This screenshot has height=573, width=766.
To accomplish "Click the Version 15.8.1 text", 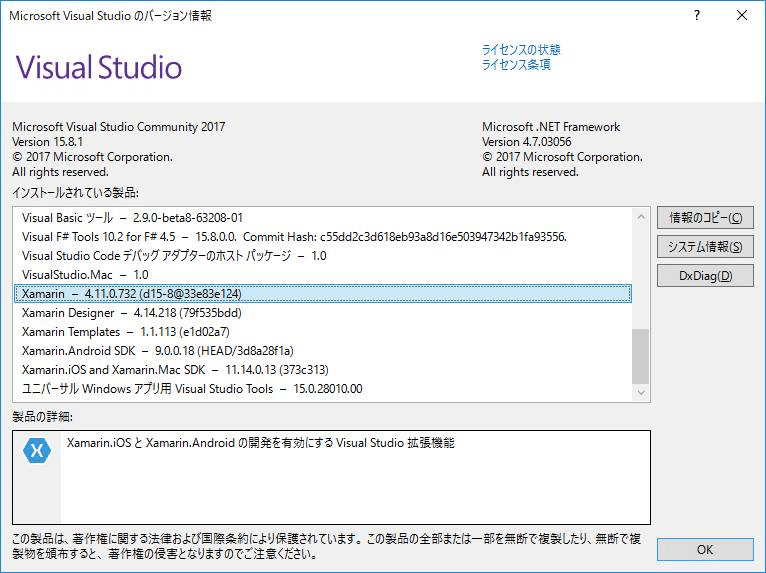I will pos(47,142).
